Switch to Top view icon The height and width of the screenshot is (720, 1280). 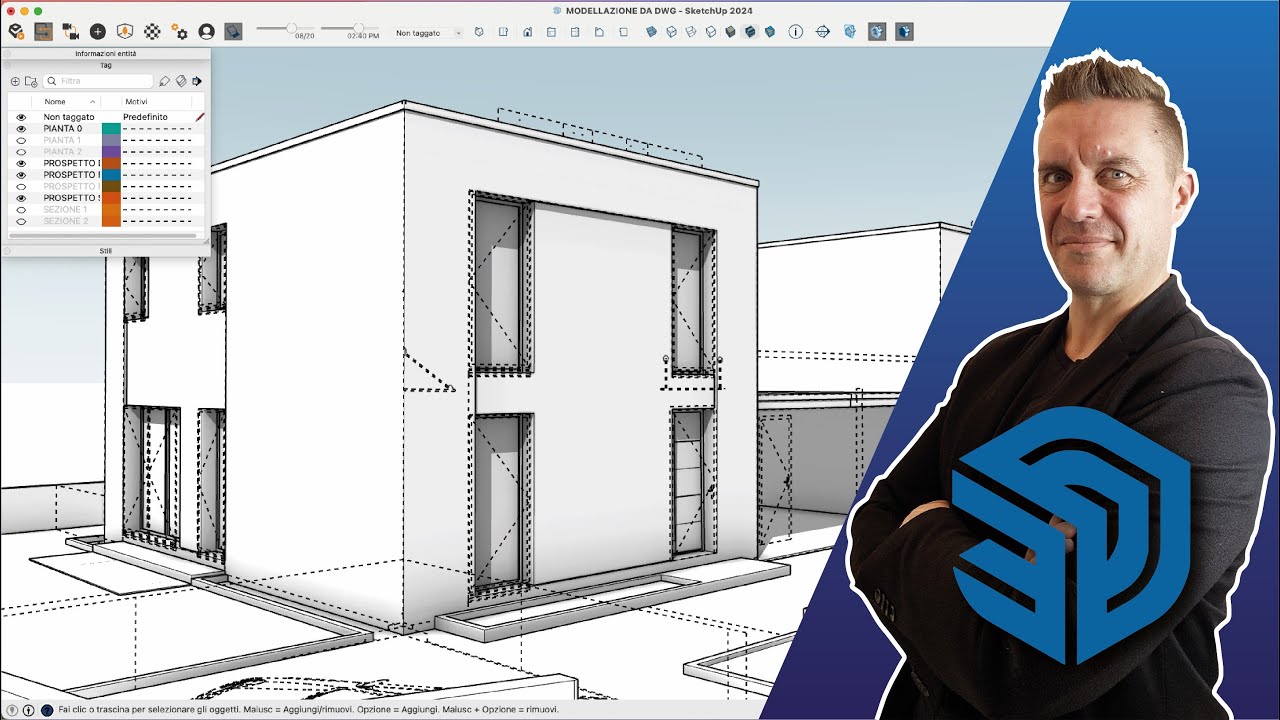coord(503,32)
